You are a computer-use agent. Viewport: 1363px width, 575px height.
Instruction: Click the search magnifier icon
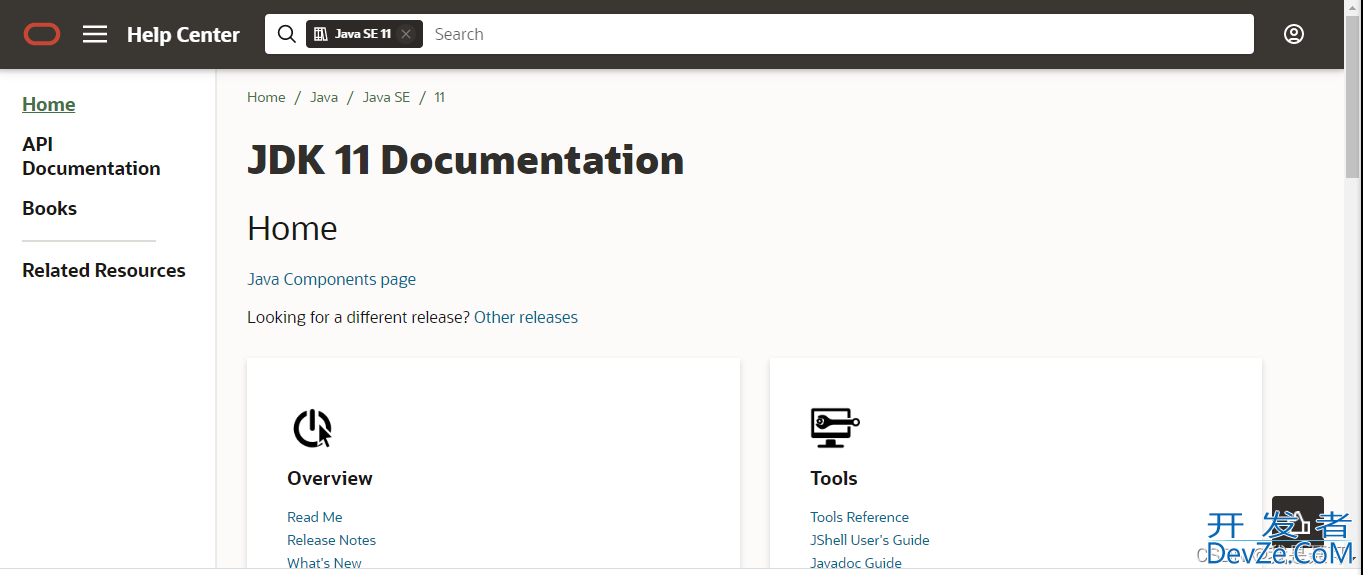coord(286,34)
